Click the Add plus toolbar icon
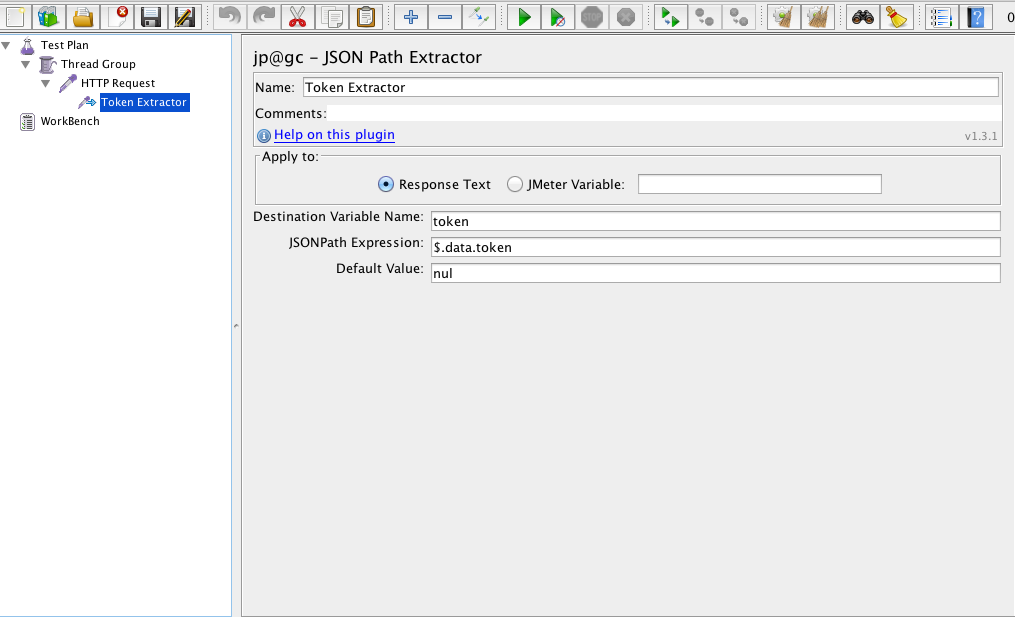This screenshot has width=1015, height=617. 410,17
